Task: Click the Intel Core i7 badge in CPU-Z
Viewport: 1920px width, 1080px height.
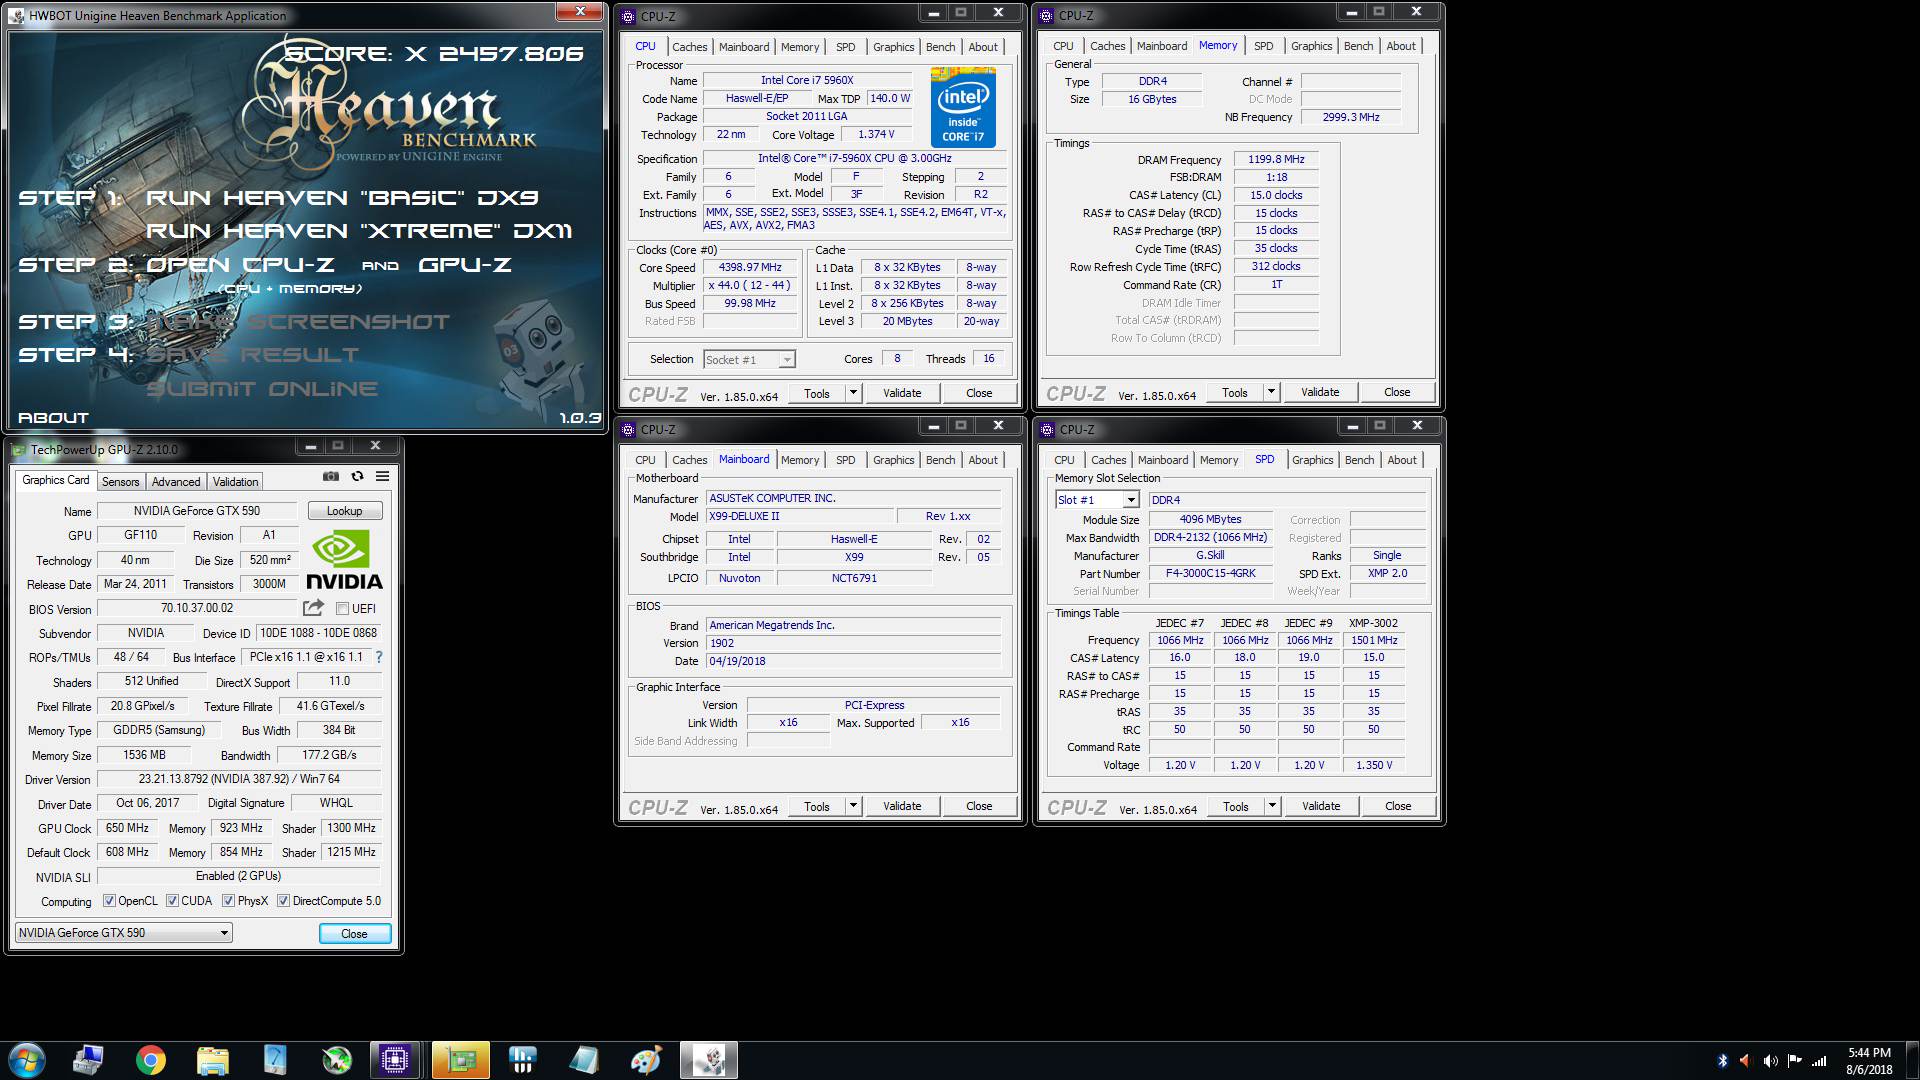Action: (x=963, y=107)
